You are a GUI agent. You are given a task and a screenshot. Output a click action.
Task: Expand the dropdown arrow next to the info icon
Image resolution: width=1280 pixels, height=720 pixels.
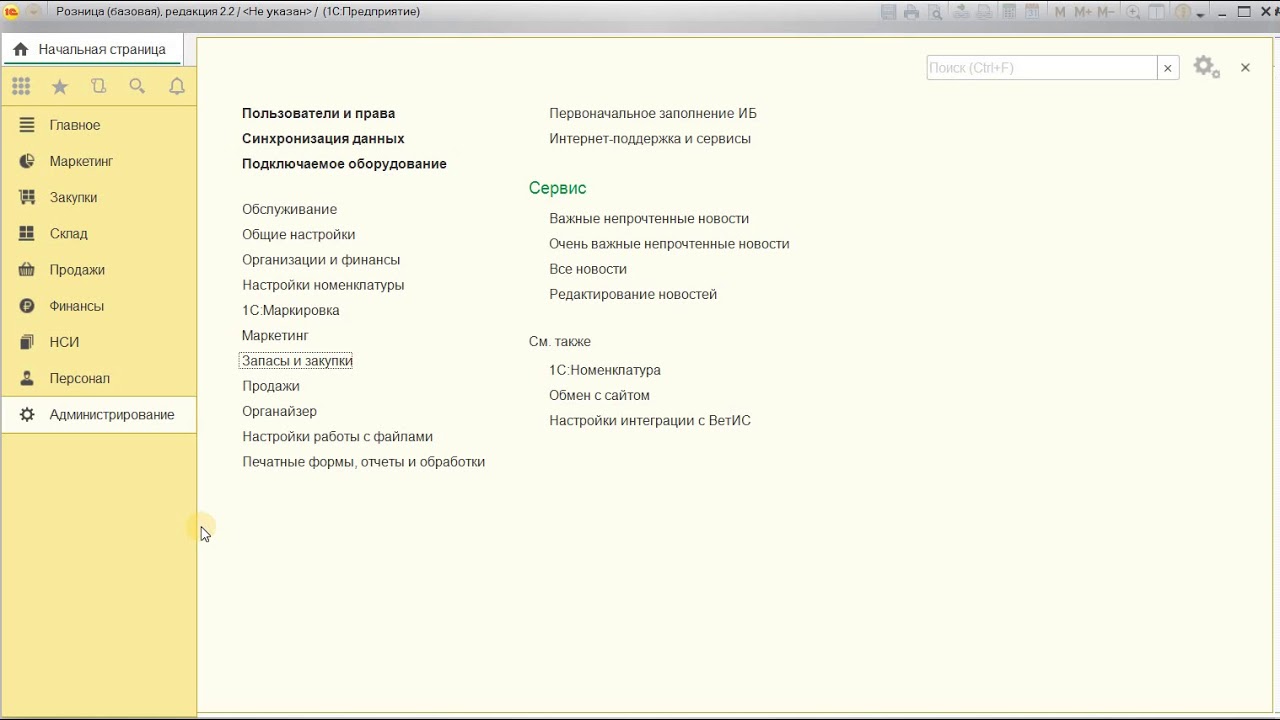(1201, 14)
